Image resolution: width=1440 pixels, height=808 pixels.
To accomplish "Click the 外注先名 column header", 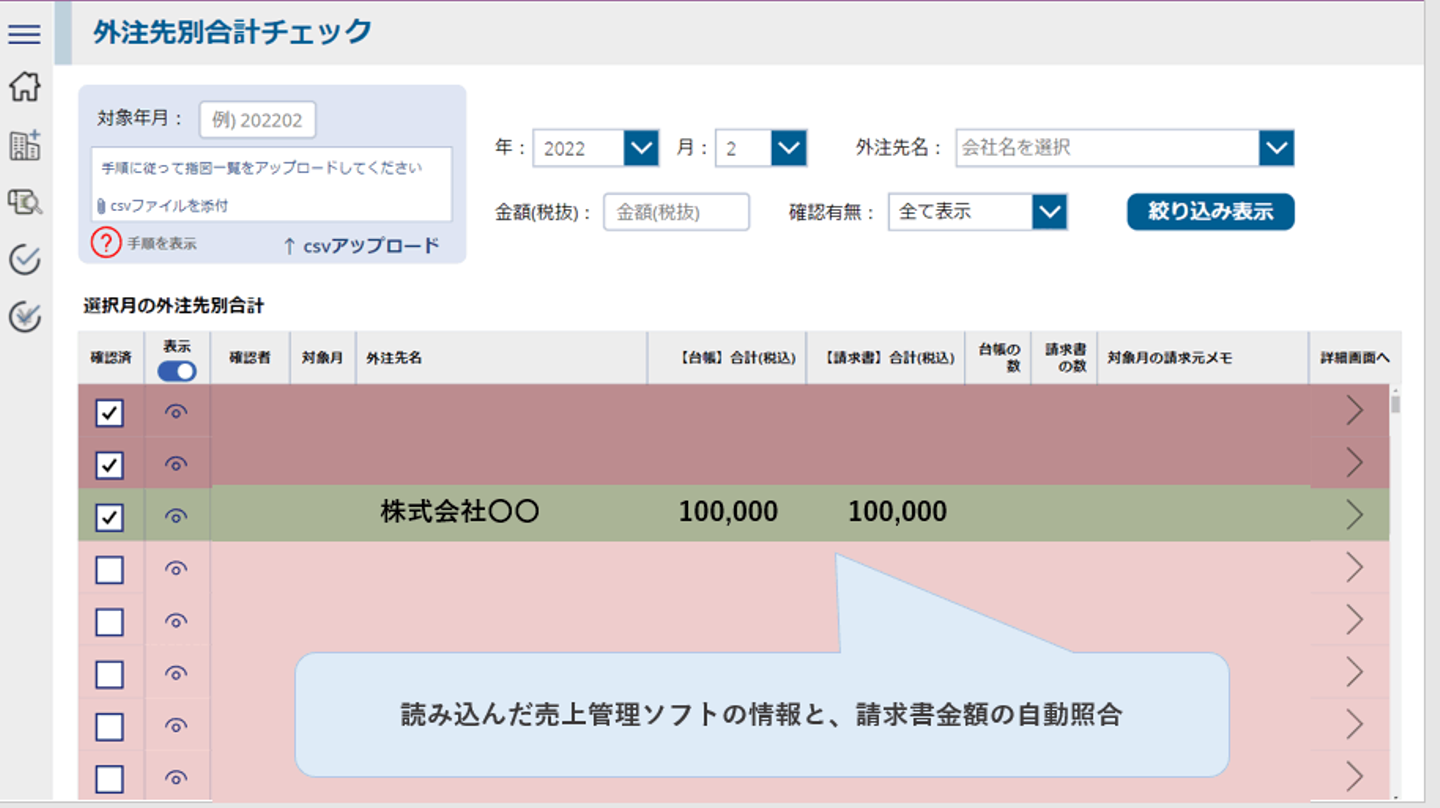I will click(x=502, y=358).
